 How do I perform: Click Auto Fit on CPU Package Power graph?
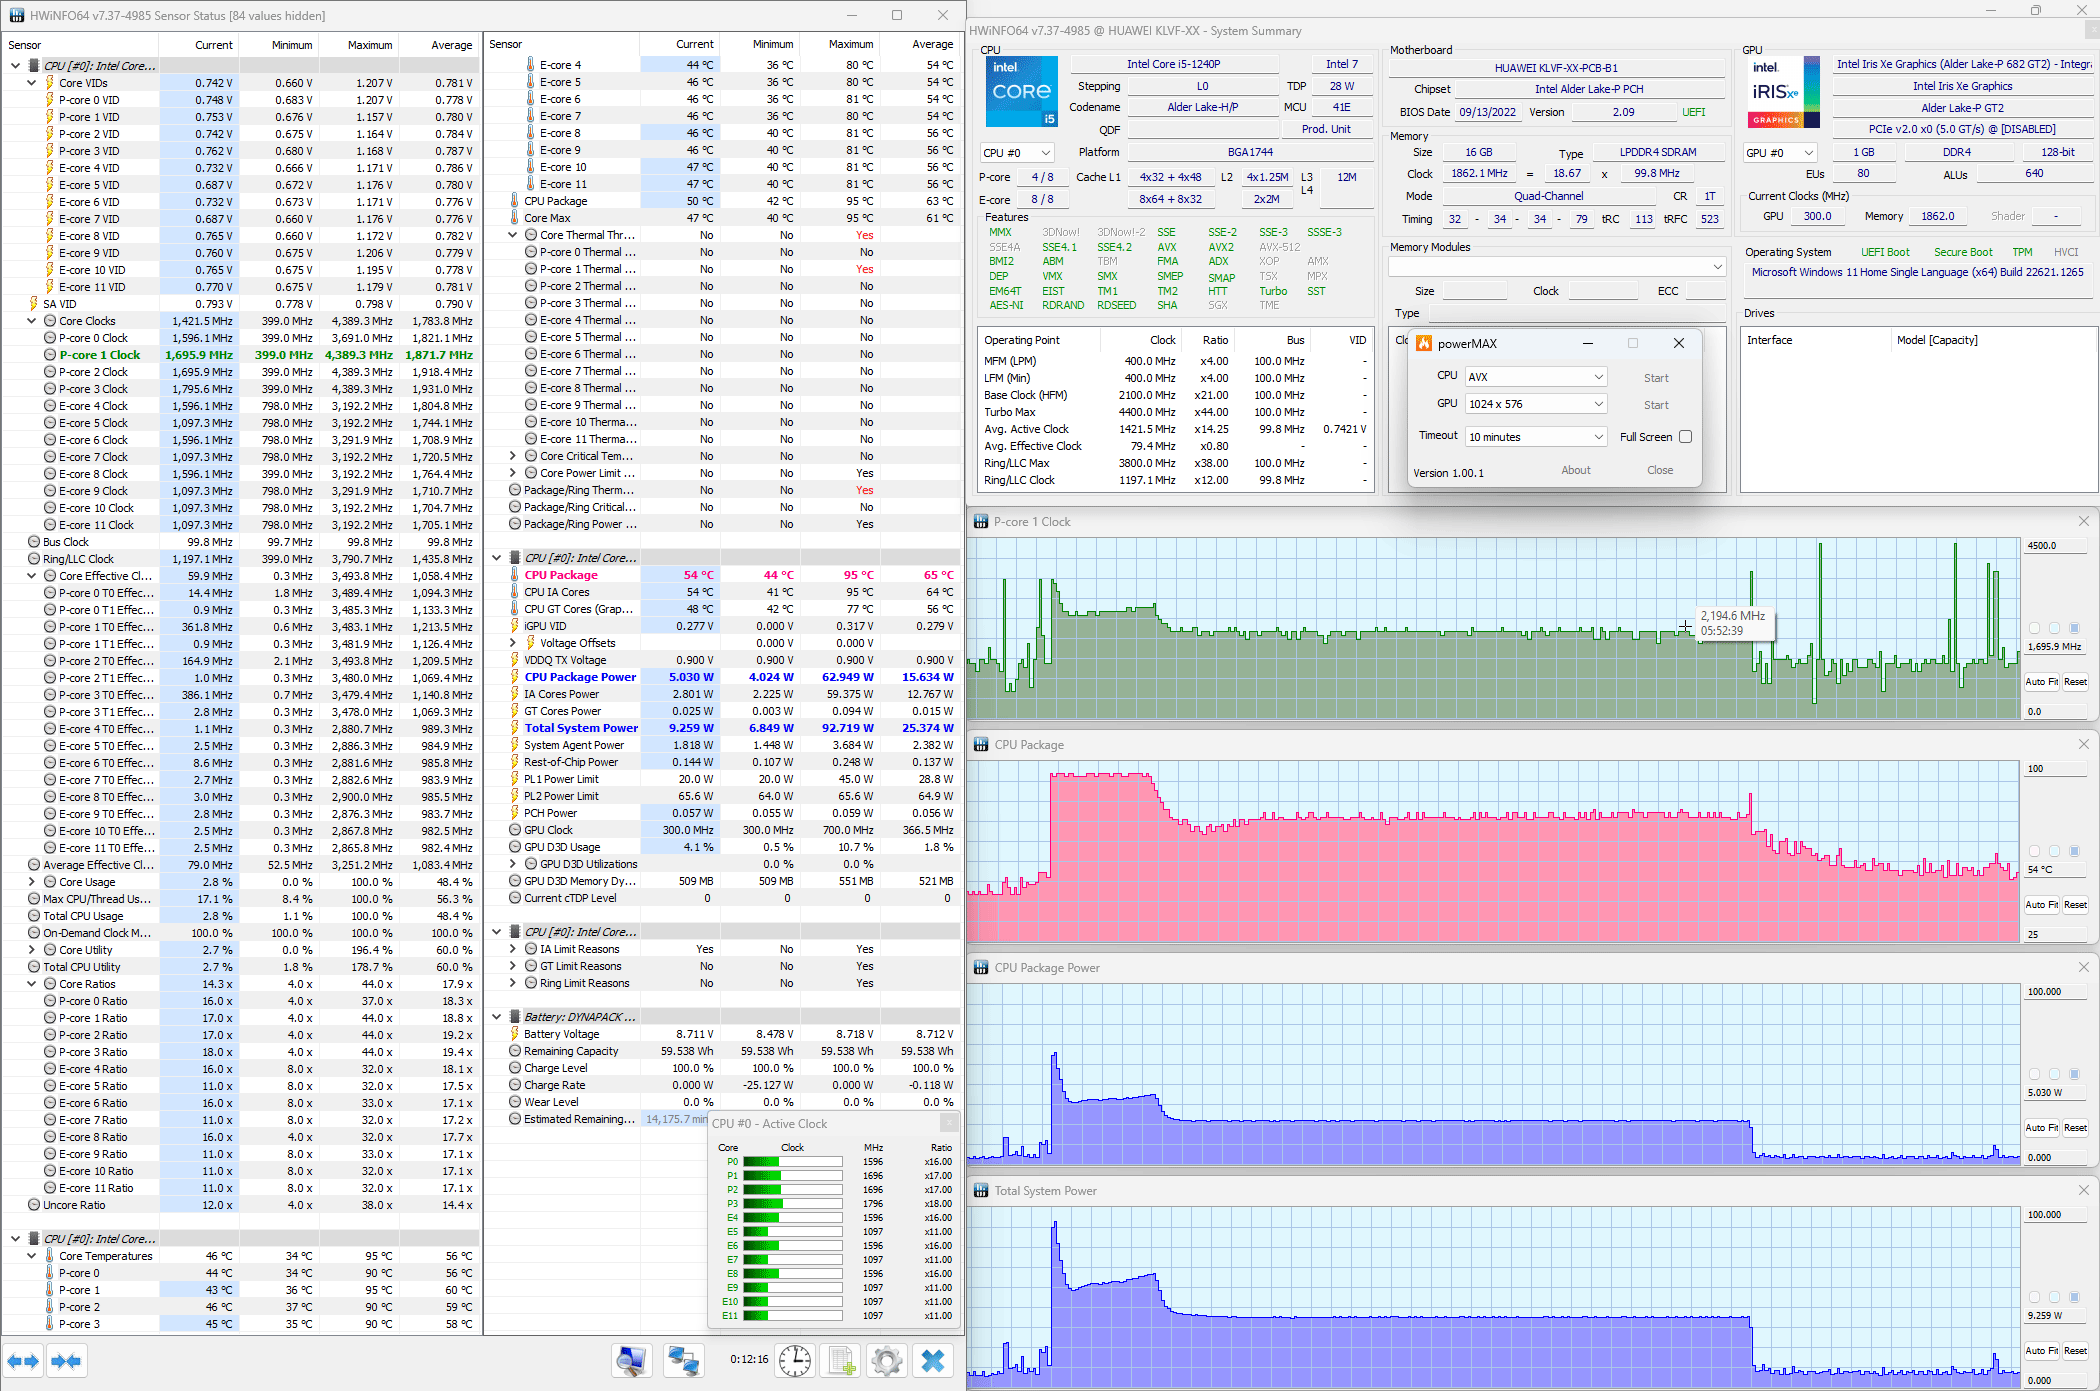click(x=2042, y=1128)
